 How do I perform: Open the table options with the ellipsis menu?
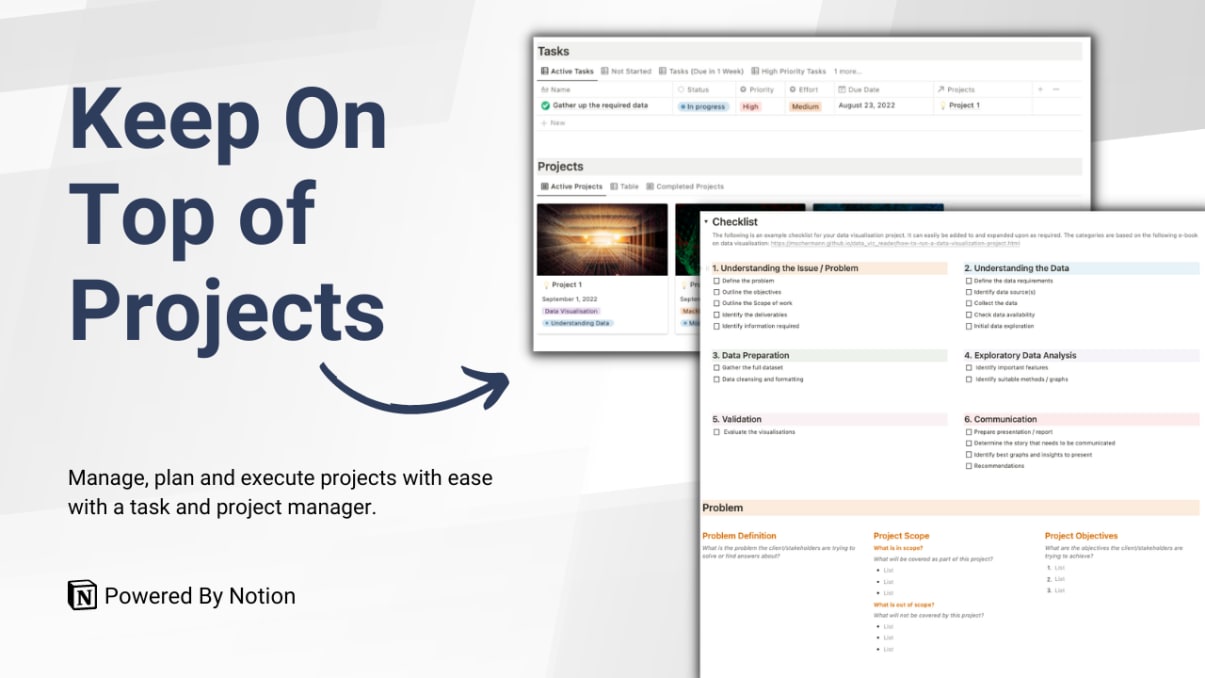pos(1056,88)
